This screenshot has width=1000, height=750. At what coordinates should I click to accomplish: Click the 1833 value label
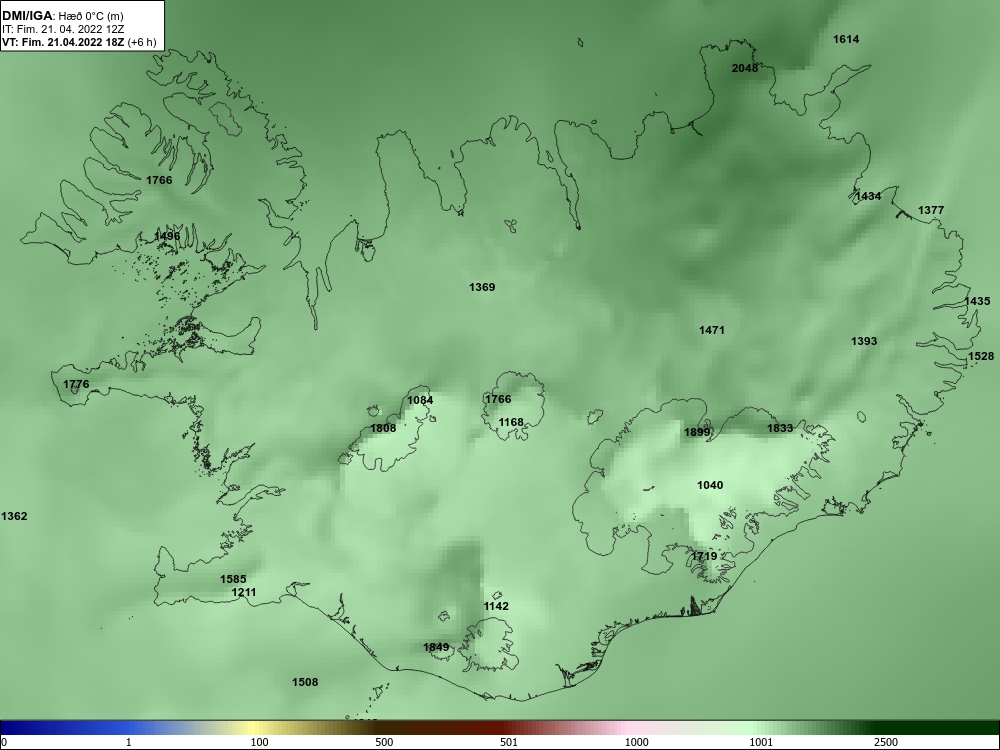(780, 429)
